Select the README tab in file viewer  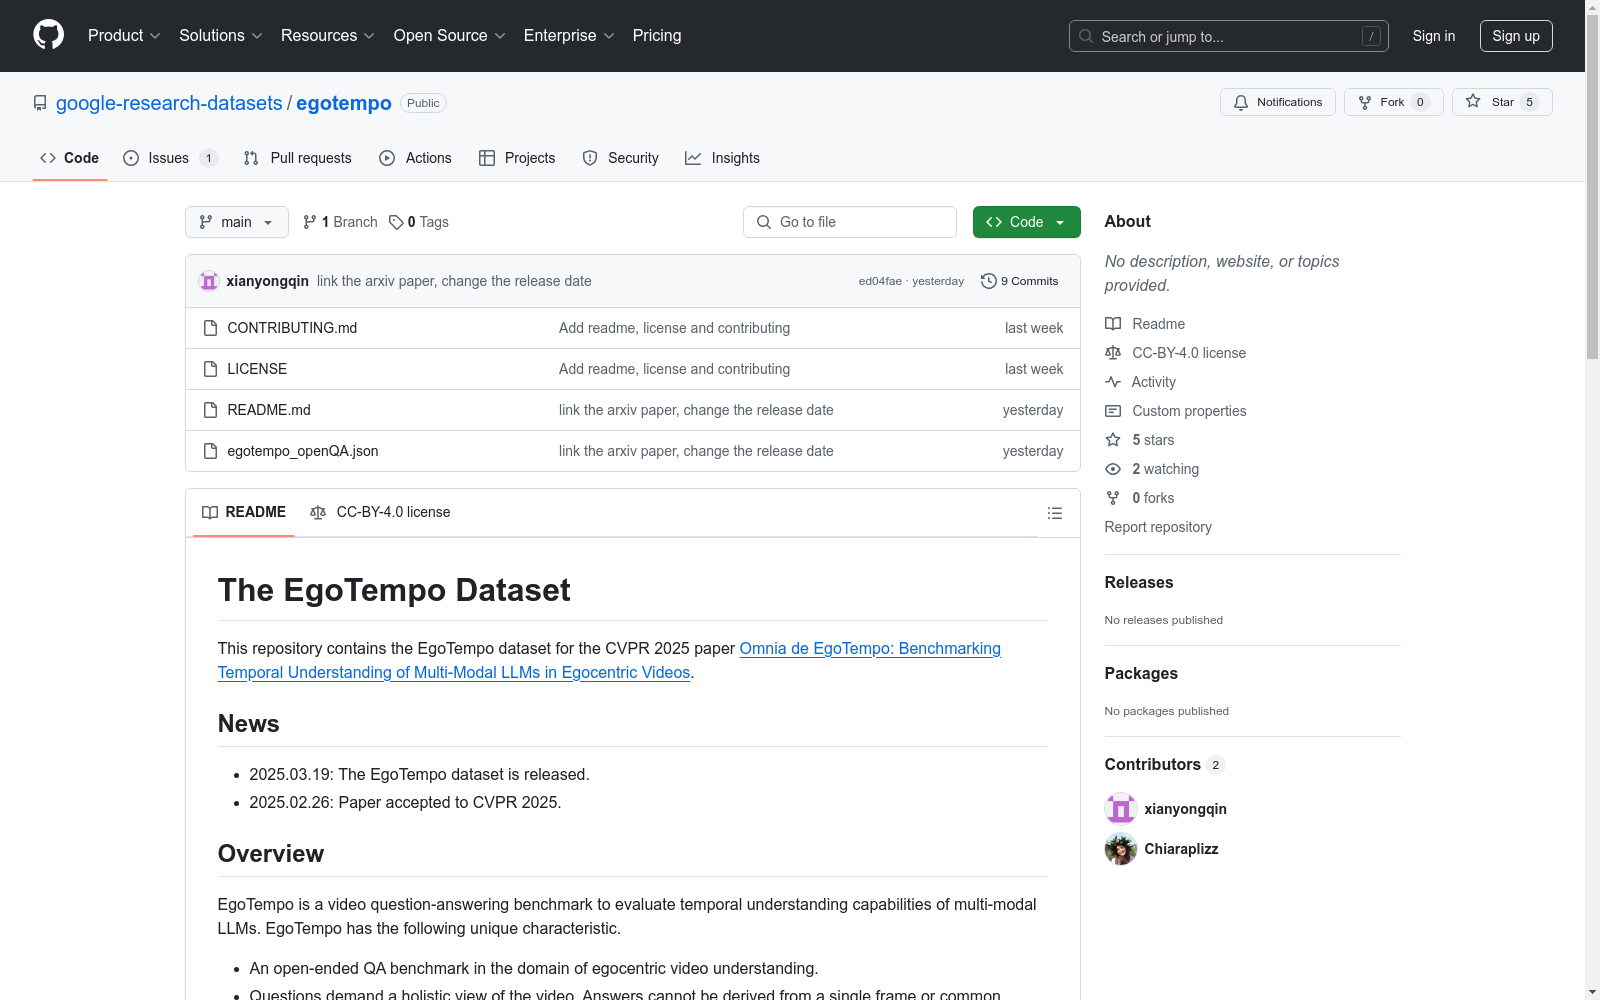244,512
